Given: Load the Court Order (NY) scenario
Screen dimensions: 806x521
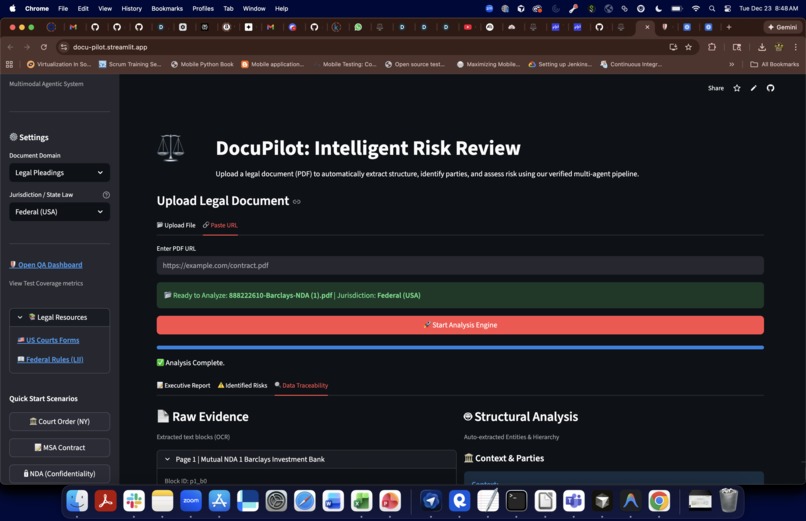Looking at the screenshot, I should [60, 421].
